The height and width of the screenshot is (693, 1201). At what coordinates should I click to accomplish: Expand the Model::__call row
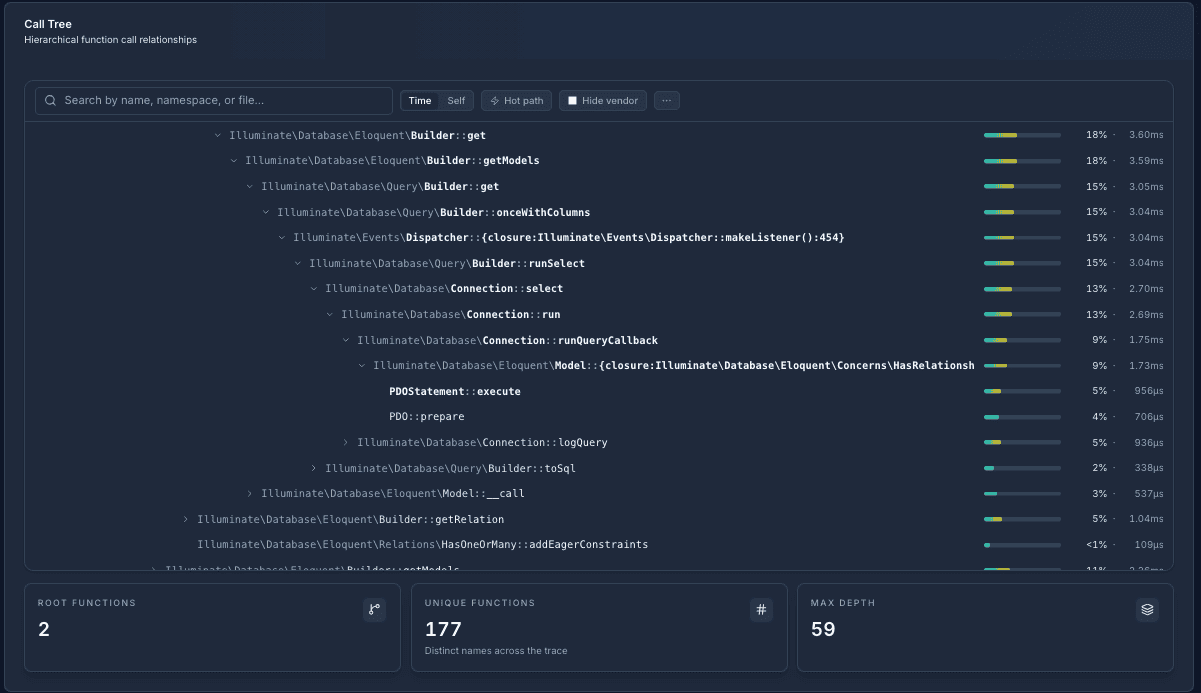point(249,494)
